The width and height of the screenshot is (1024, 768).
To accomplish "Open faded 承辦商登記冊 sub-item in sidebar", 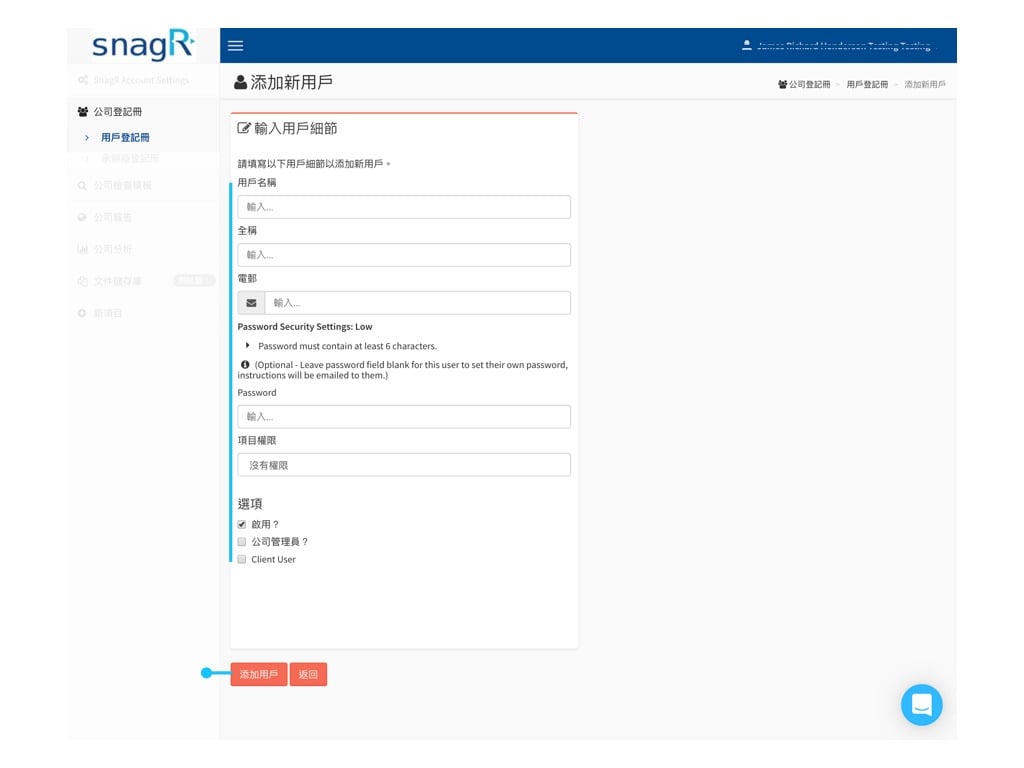I will [130, 158].
